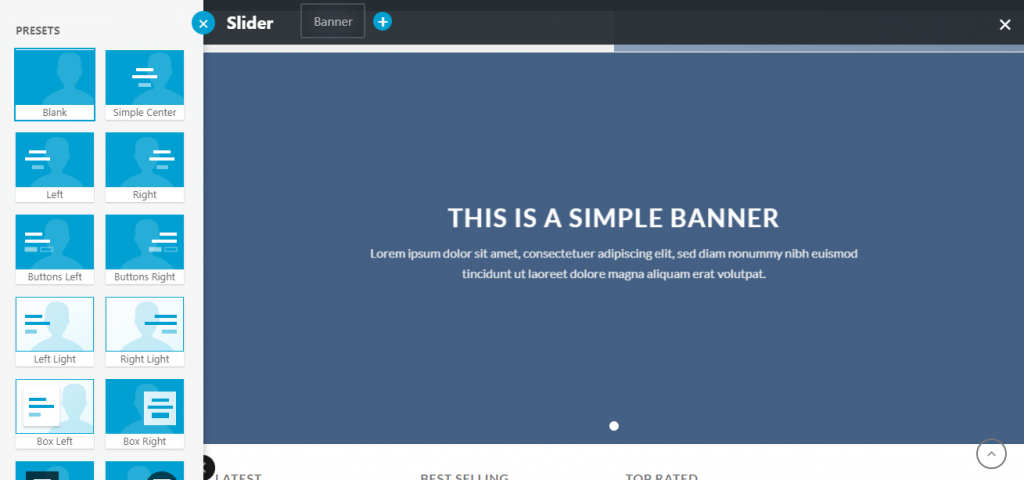Choose the Box Left preset
1024x480 pixels.
(55, 414)
